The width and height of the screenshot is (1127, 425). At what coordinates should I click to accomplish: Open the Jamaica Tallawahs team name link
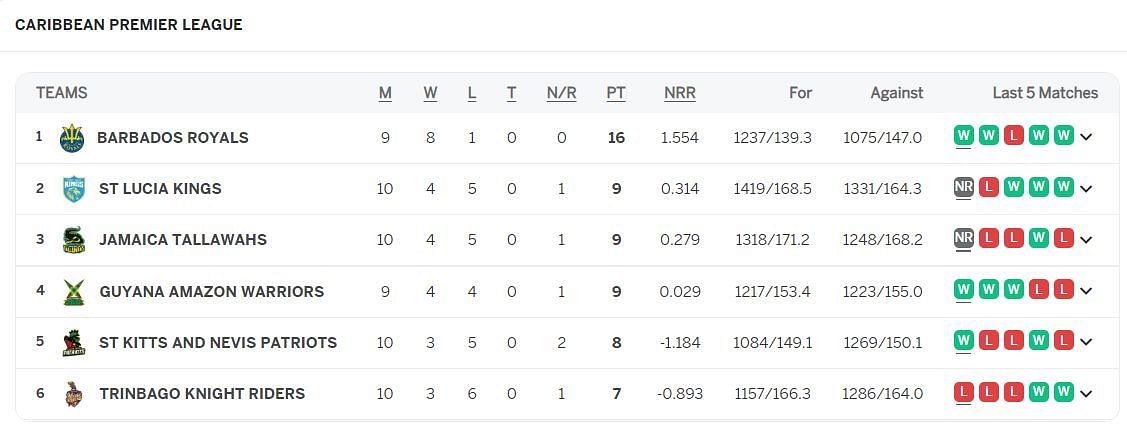[x=183, y=239]
